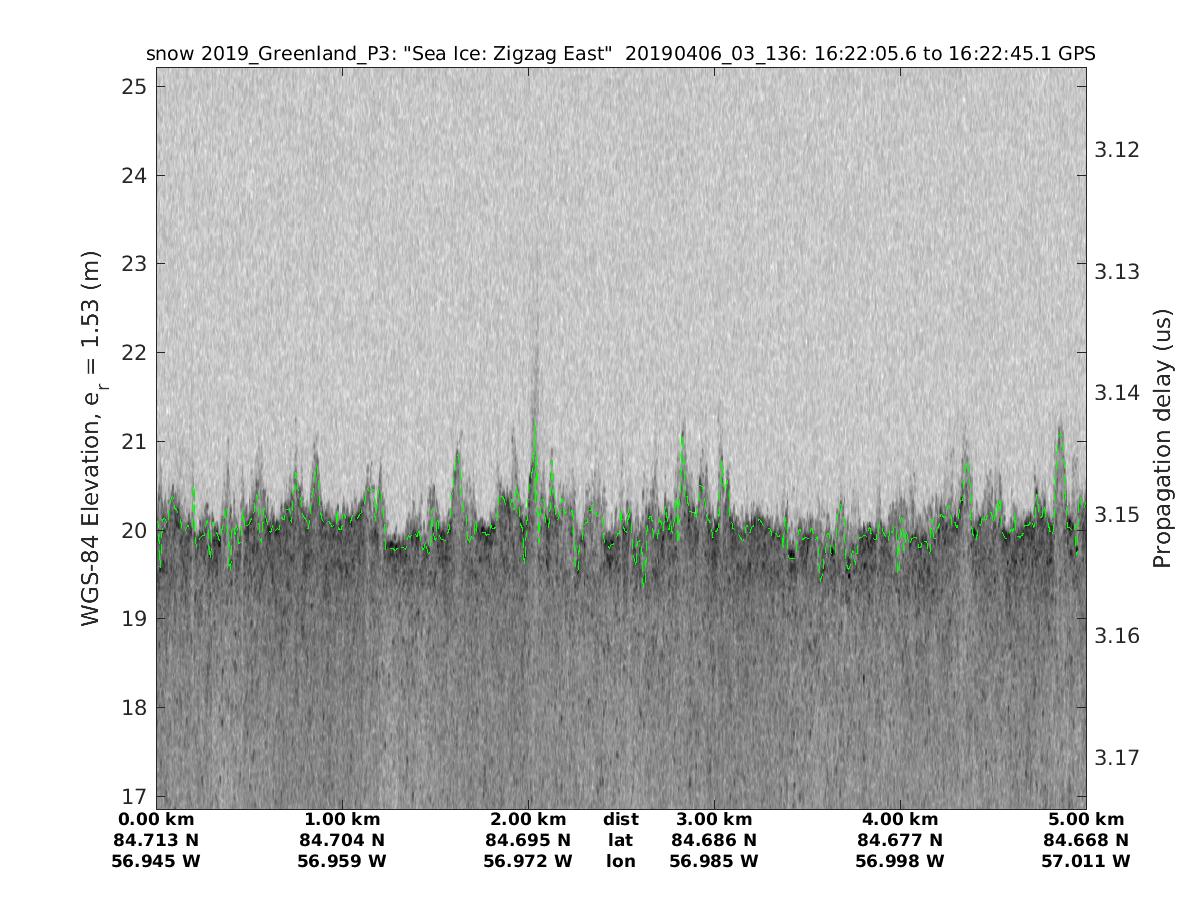Click the plot title text at top
This screenshot has width=1200, height=900.
click(x=620, y=54)
